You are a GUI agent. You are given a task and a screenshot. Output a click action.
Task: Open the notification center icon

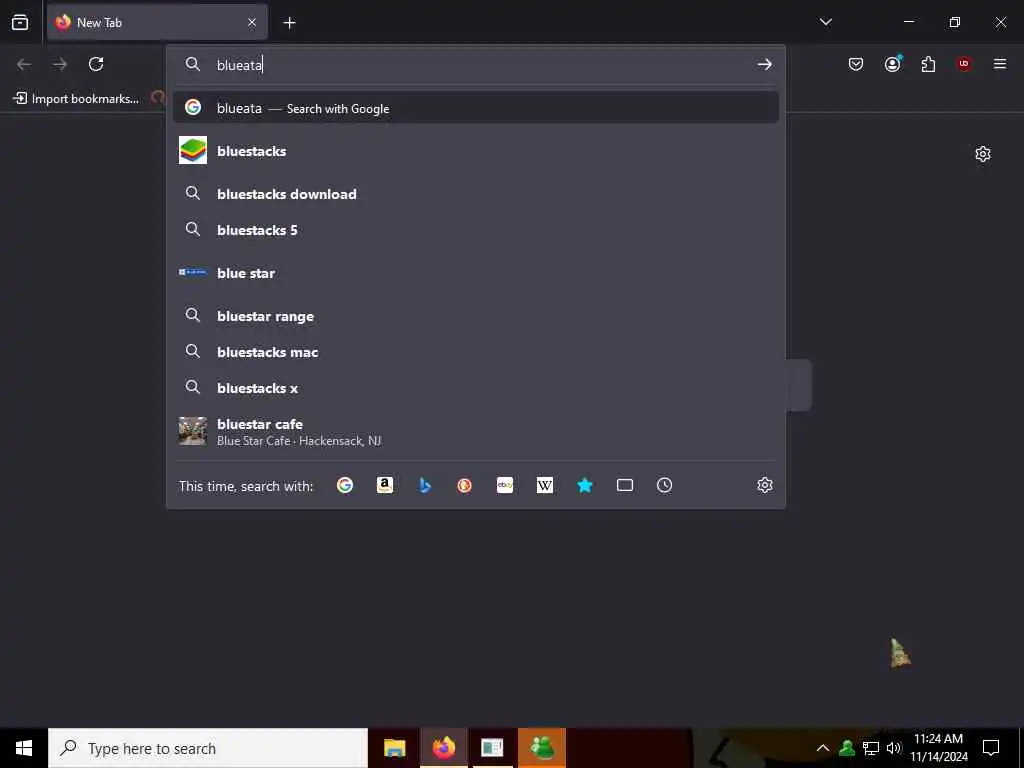[x=991, y=748]
